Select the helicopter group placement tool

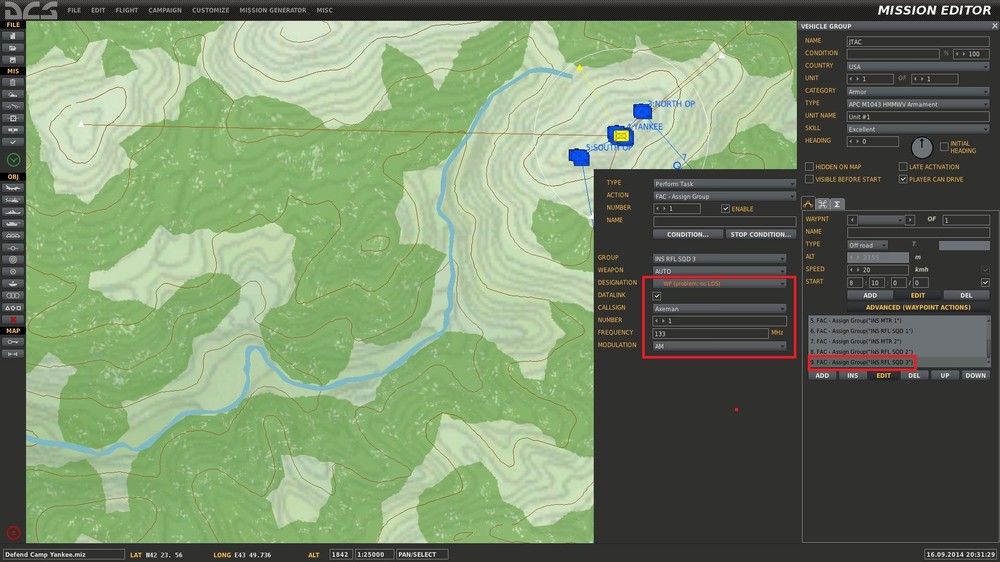[x=13, y=199]
